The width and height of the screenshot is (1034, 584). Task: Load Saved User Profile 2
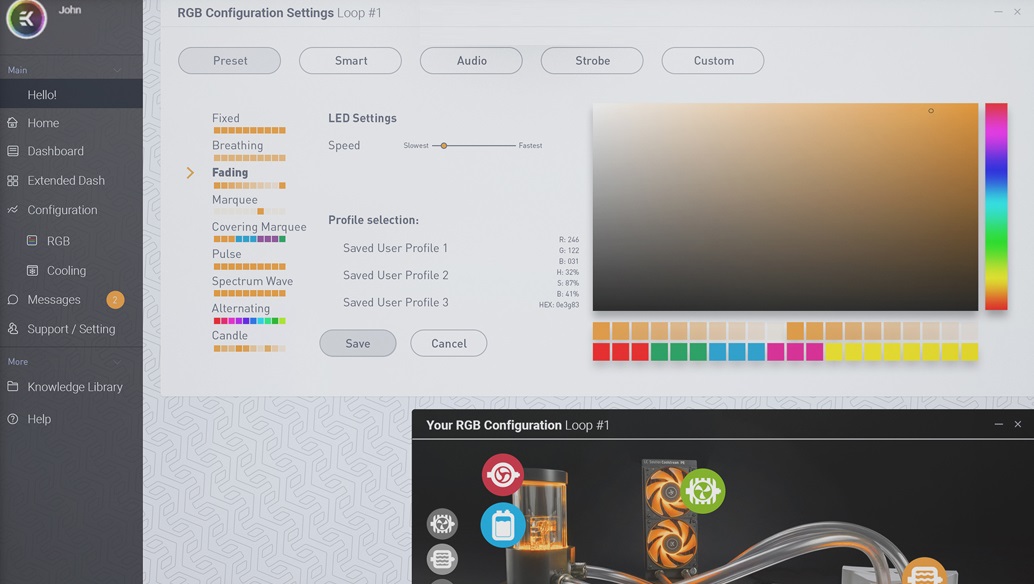pos(395,275)
